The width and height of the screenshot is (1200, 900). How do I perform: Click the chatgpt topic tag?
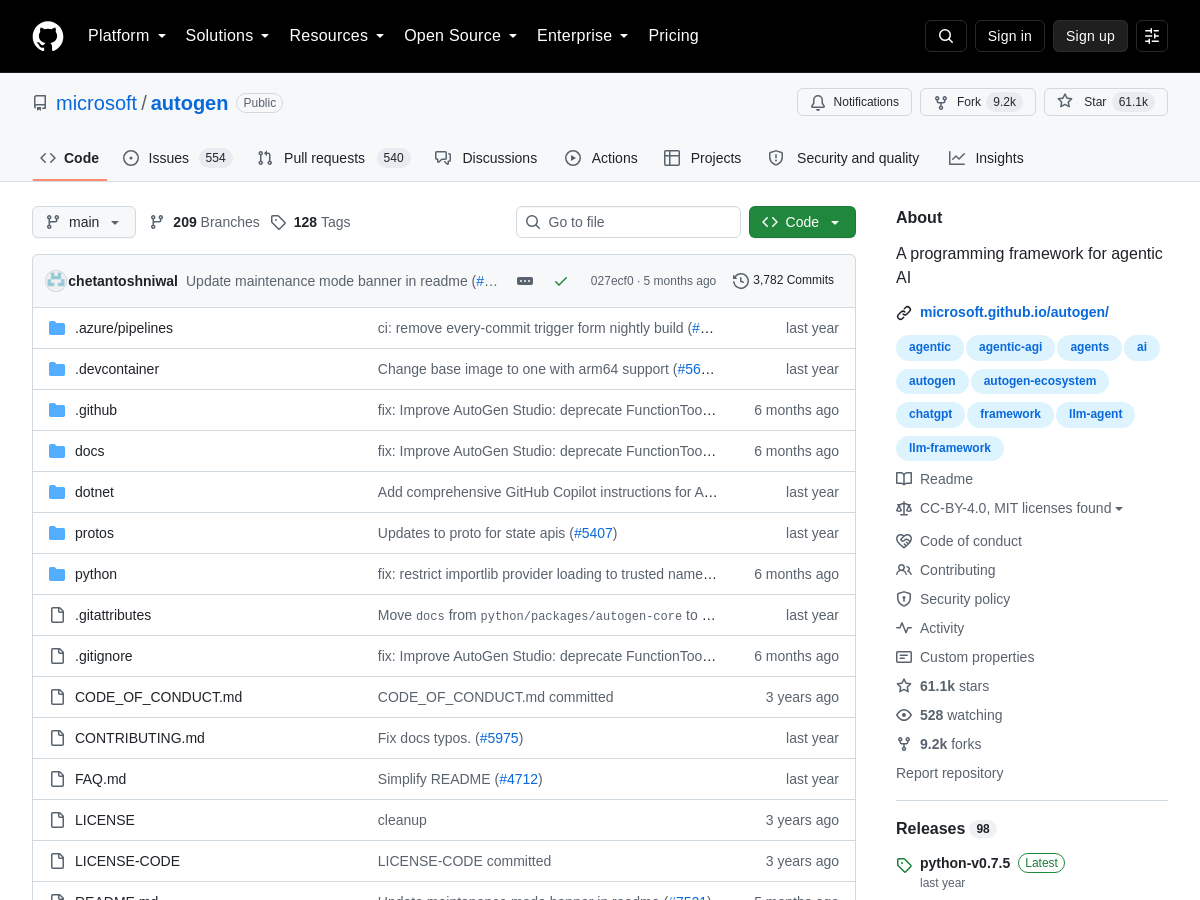pos(930,415)
